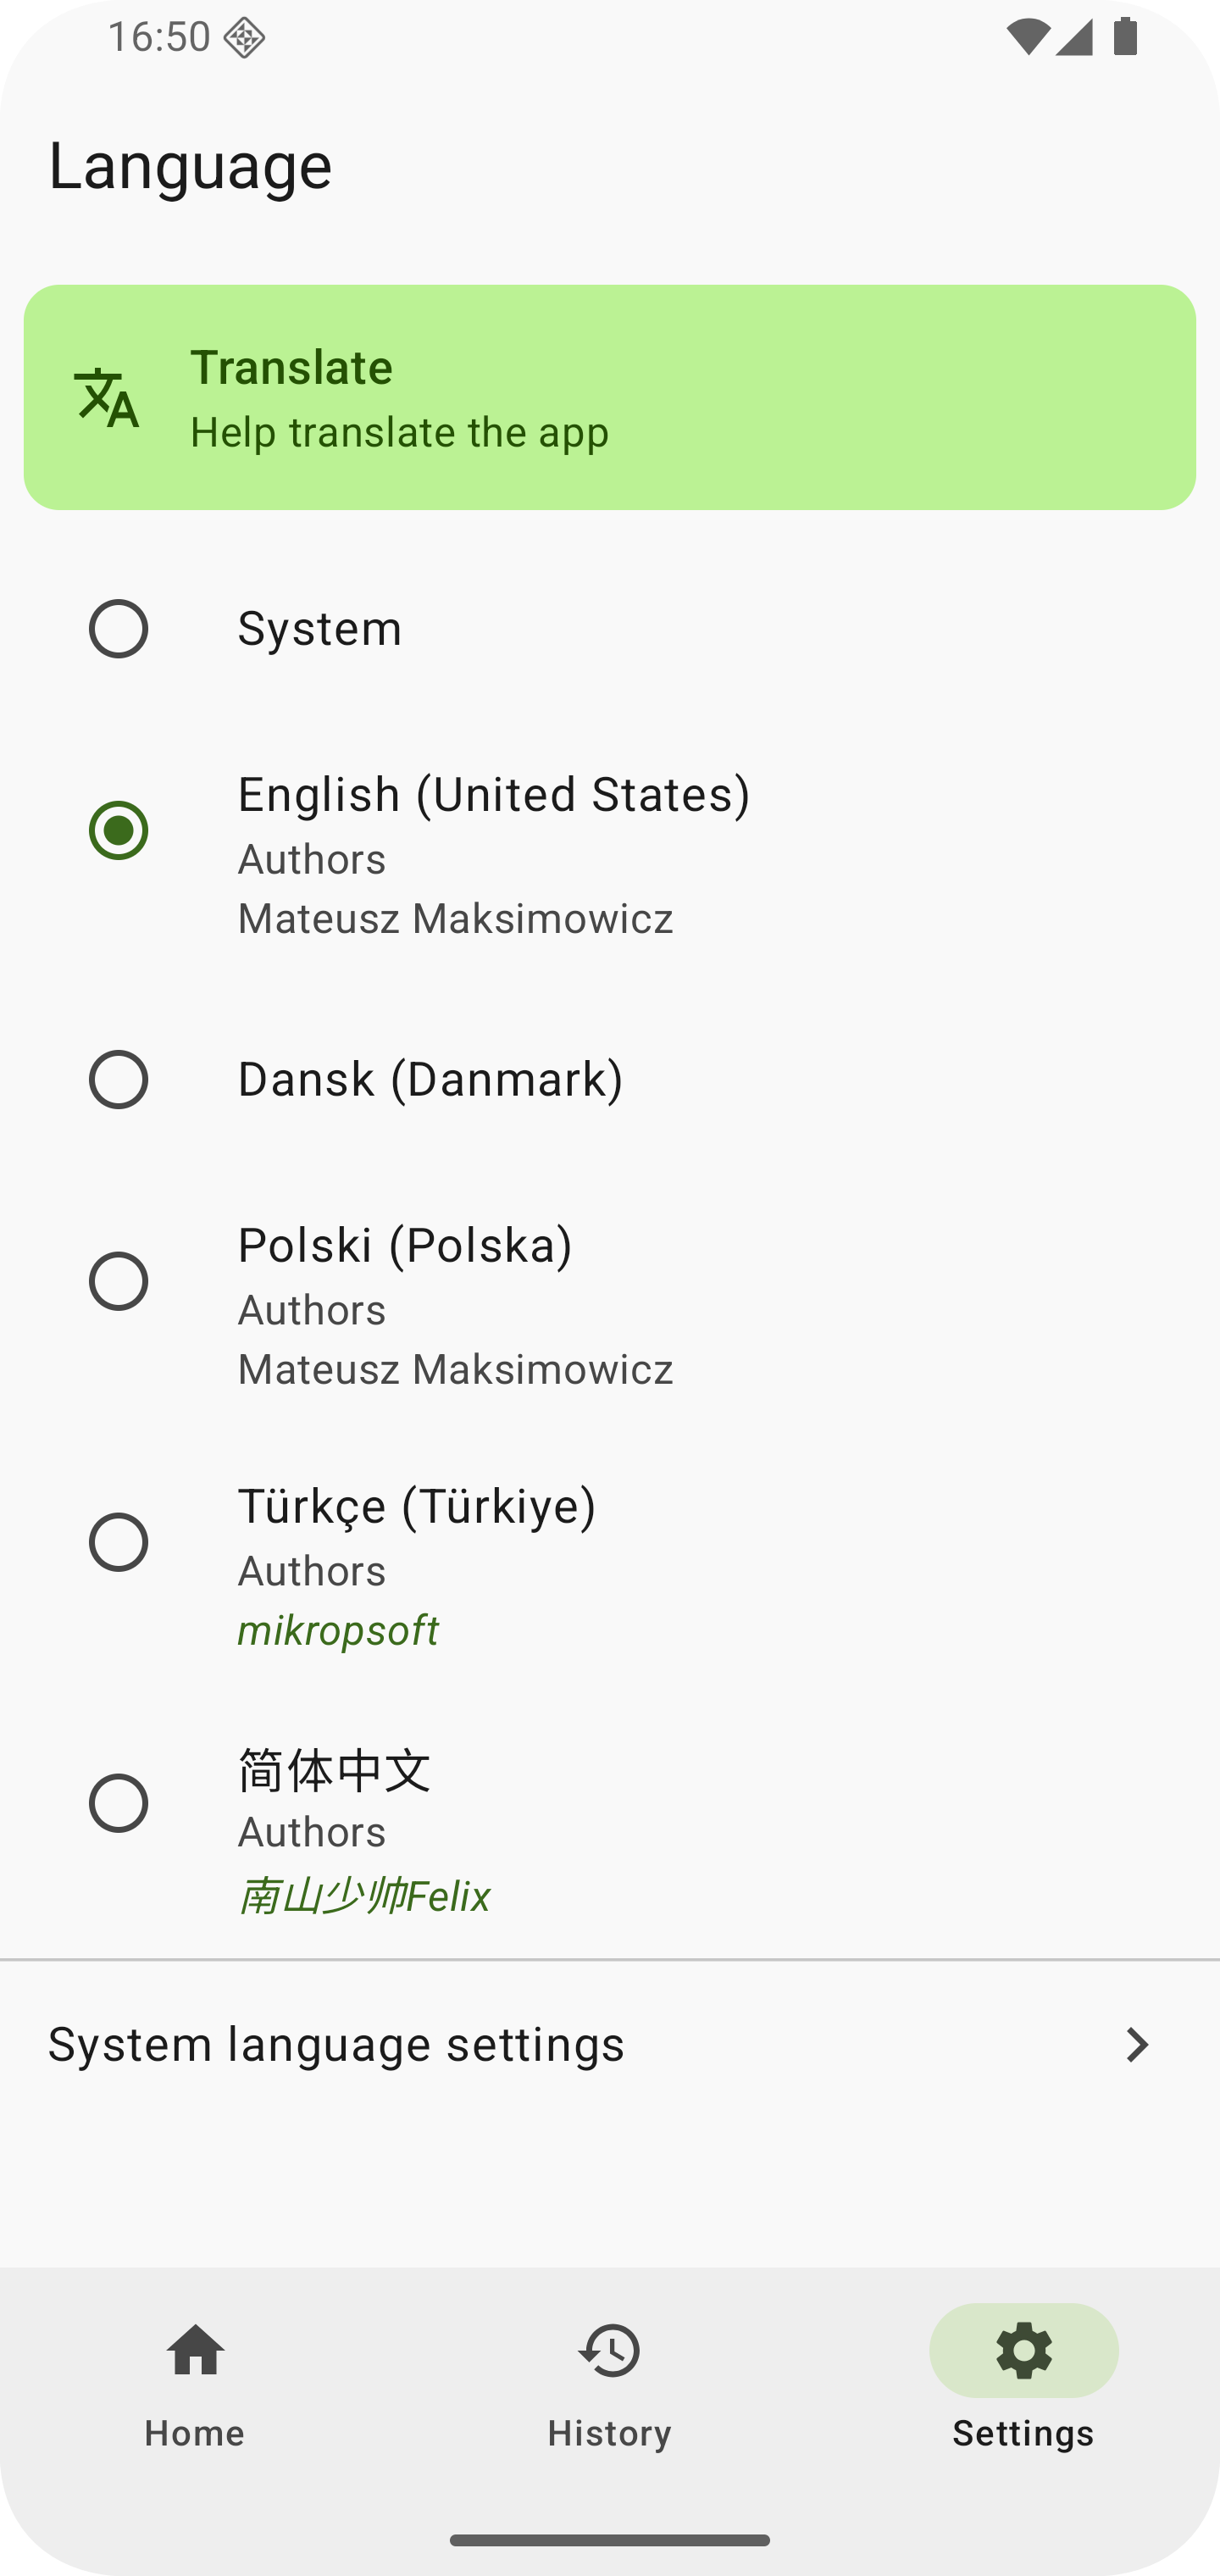
Task: Tap the battery status icon
Action: click(x=1126, y=37)
